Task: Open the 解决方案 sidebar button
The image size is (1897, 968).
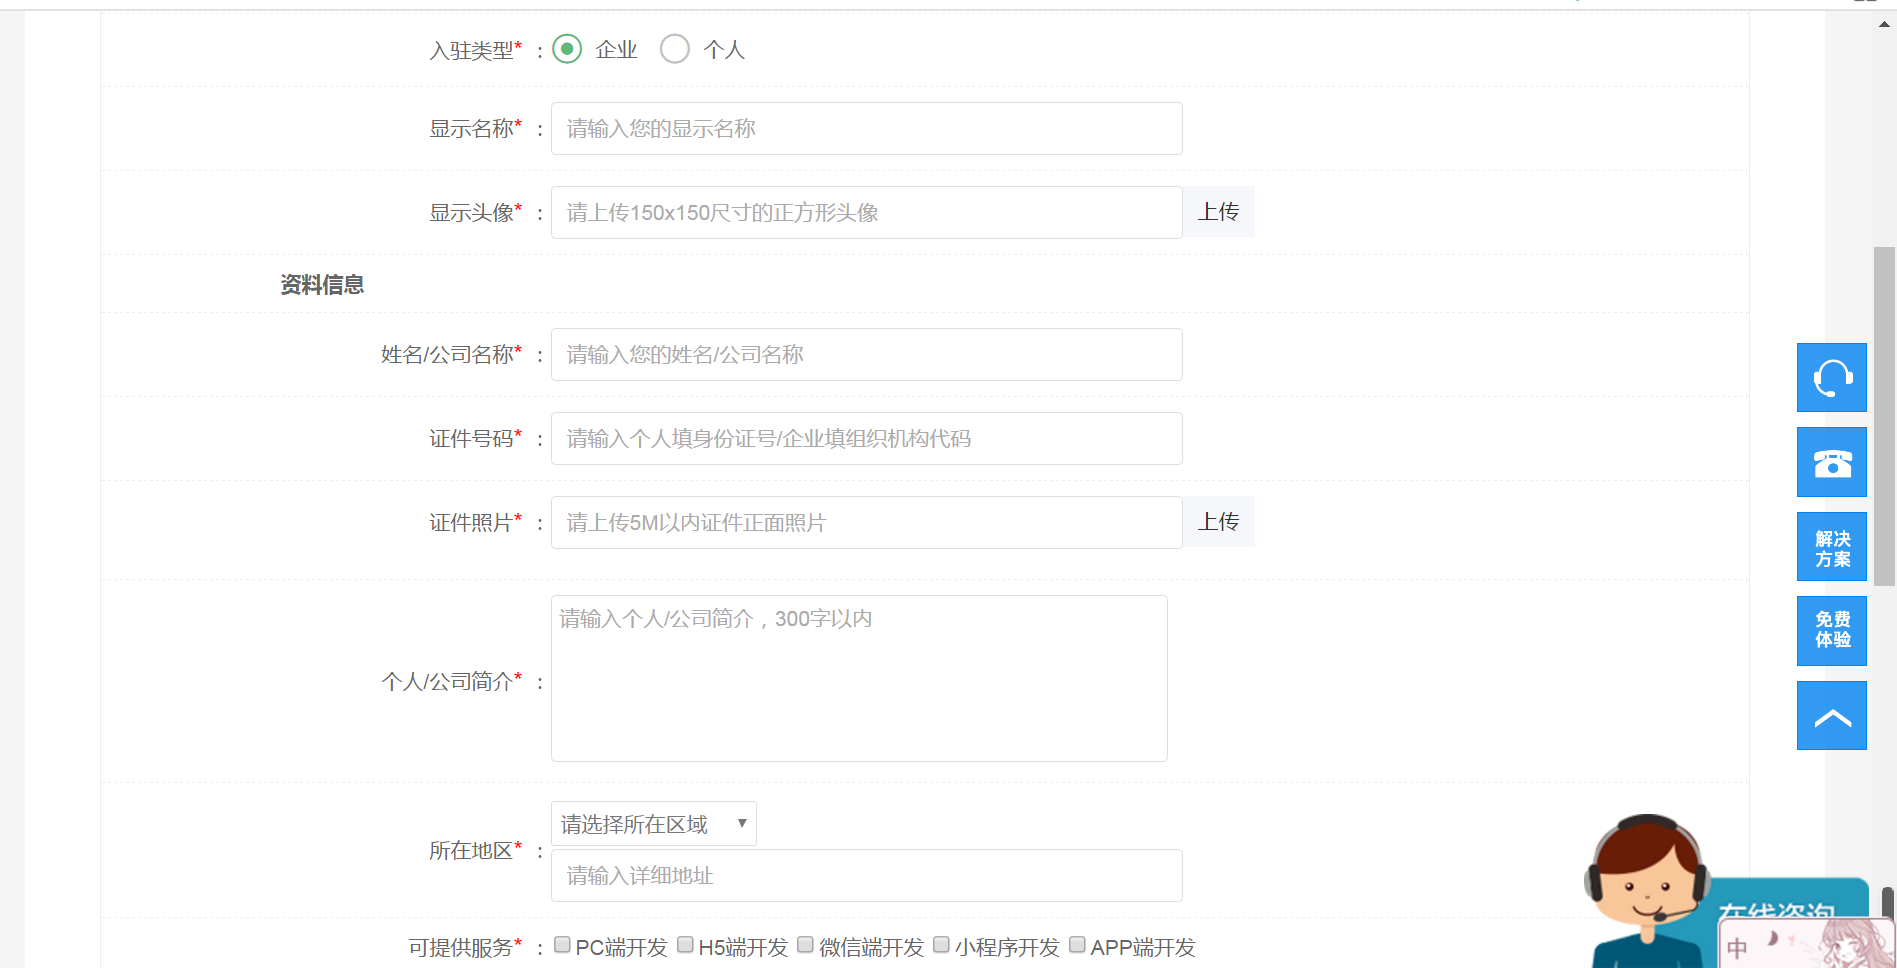Action: point(1831,547)
